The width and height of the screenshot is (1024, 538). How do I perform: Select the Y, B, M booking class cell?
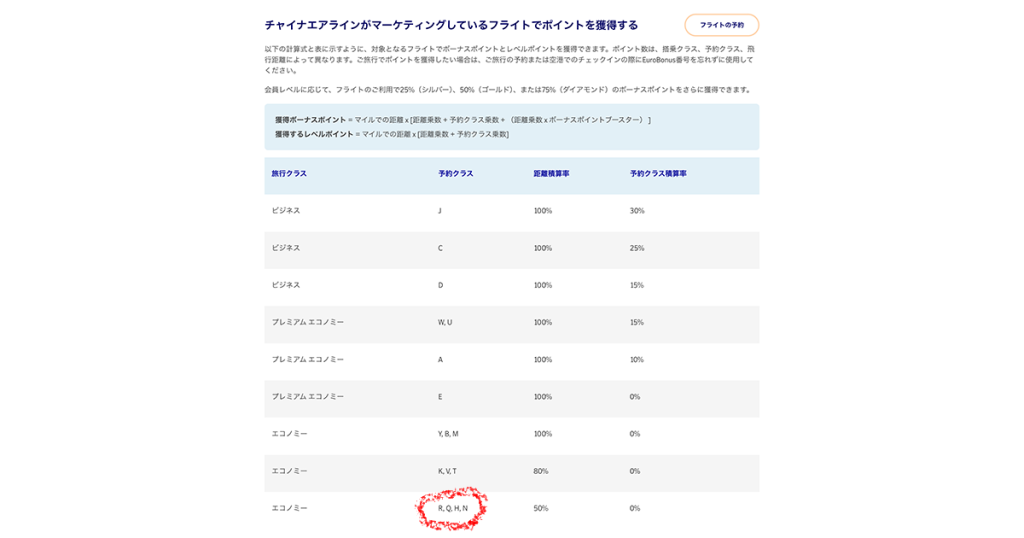point(448,434)
